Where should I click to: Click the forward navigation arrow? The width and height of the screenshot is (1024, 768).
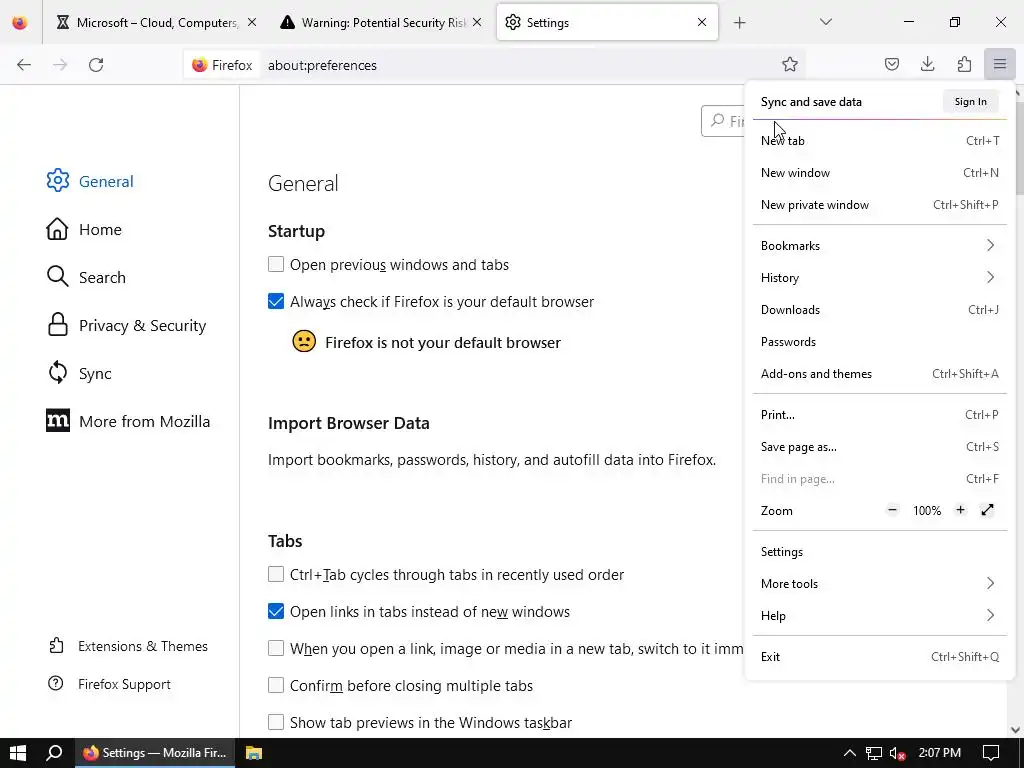tap(60, 65)
